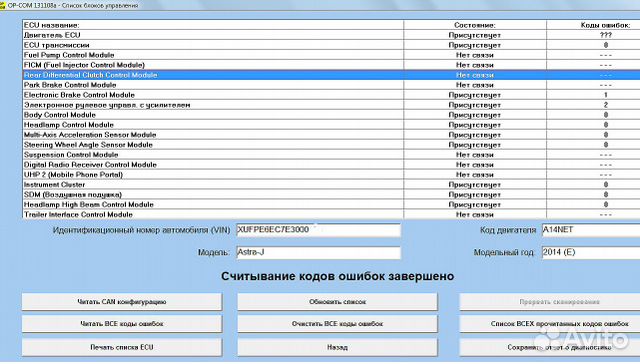Screen dimensions: 640x364
Task: Click the Состояние column header
Action: coord(475,25)
